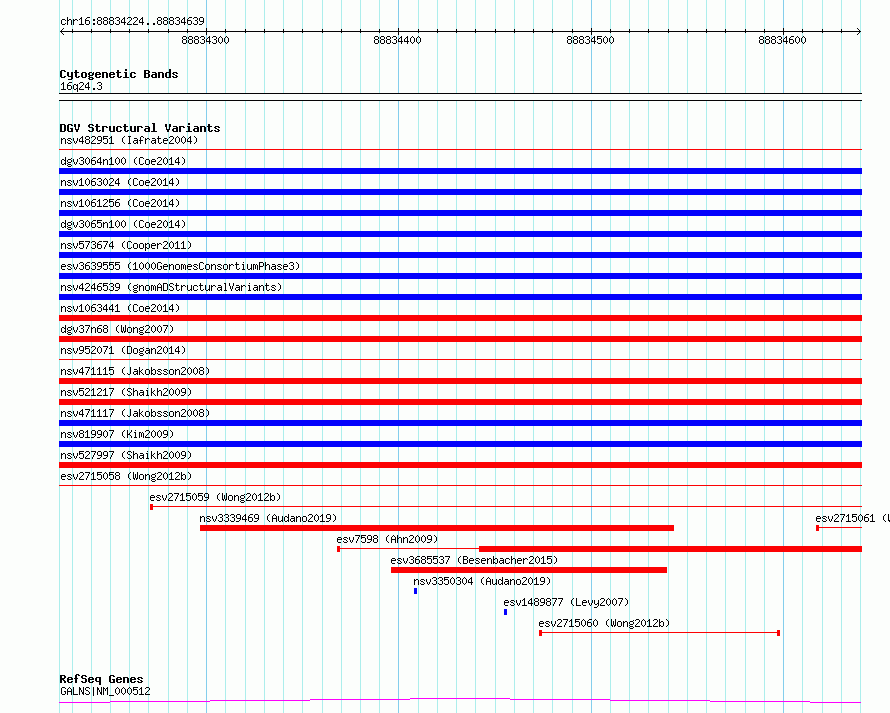Select the DGV Structural Variants track title
Image resolution: width=890 pixels, height=713 pixels.
coord(140,128)
